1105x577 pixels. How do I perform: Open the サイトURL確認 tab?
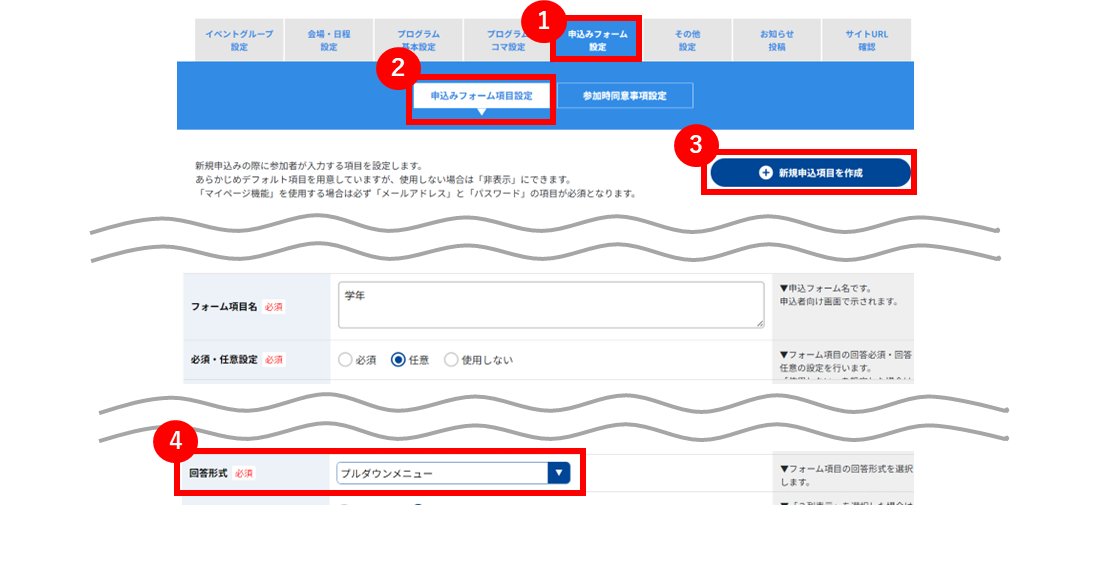866,40
